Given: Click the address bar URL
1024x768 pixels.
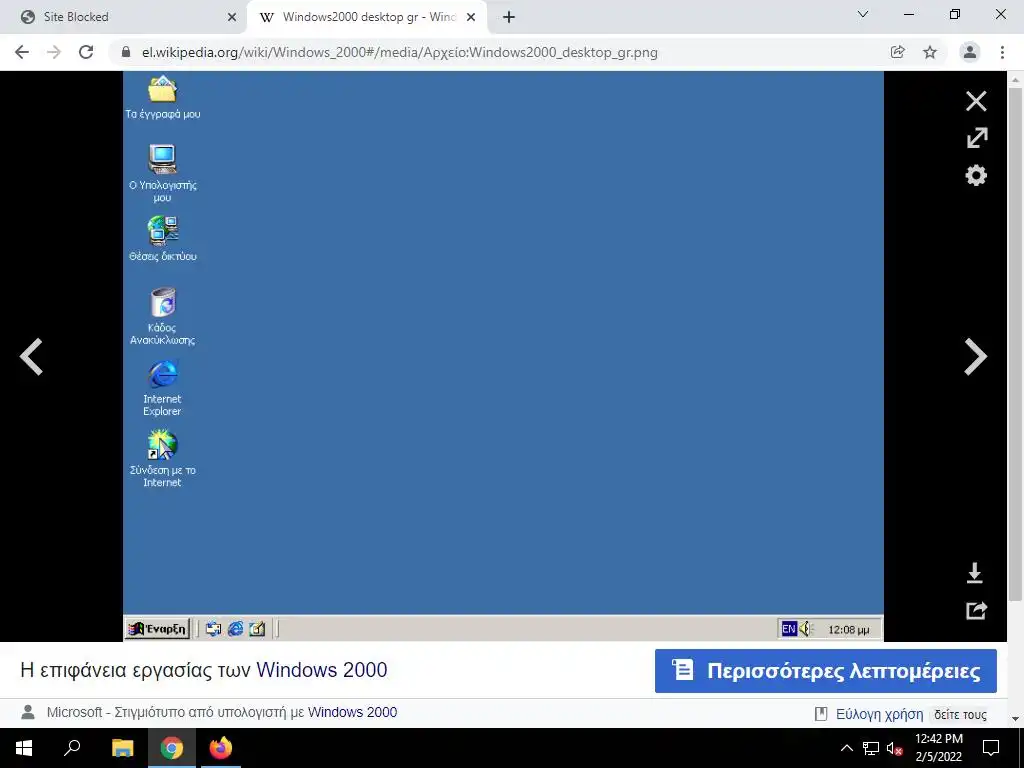Looking at the screenshot, I should (400, 52).
